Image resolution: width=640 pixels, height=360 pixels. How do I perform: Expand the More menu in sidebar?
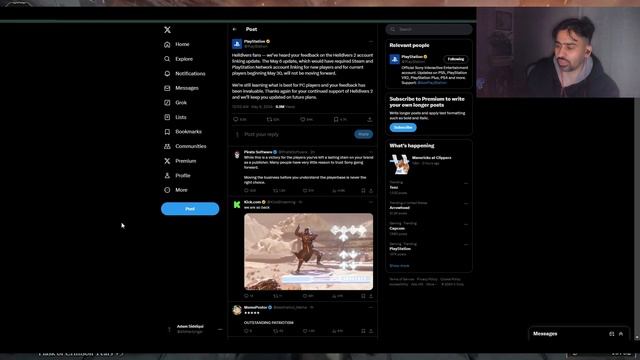(176, 190)
